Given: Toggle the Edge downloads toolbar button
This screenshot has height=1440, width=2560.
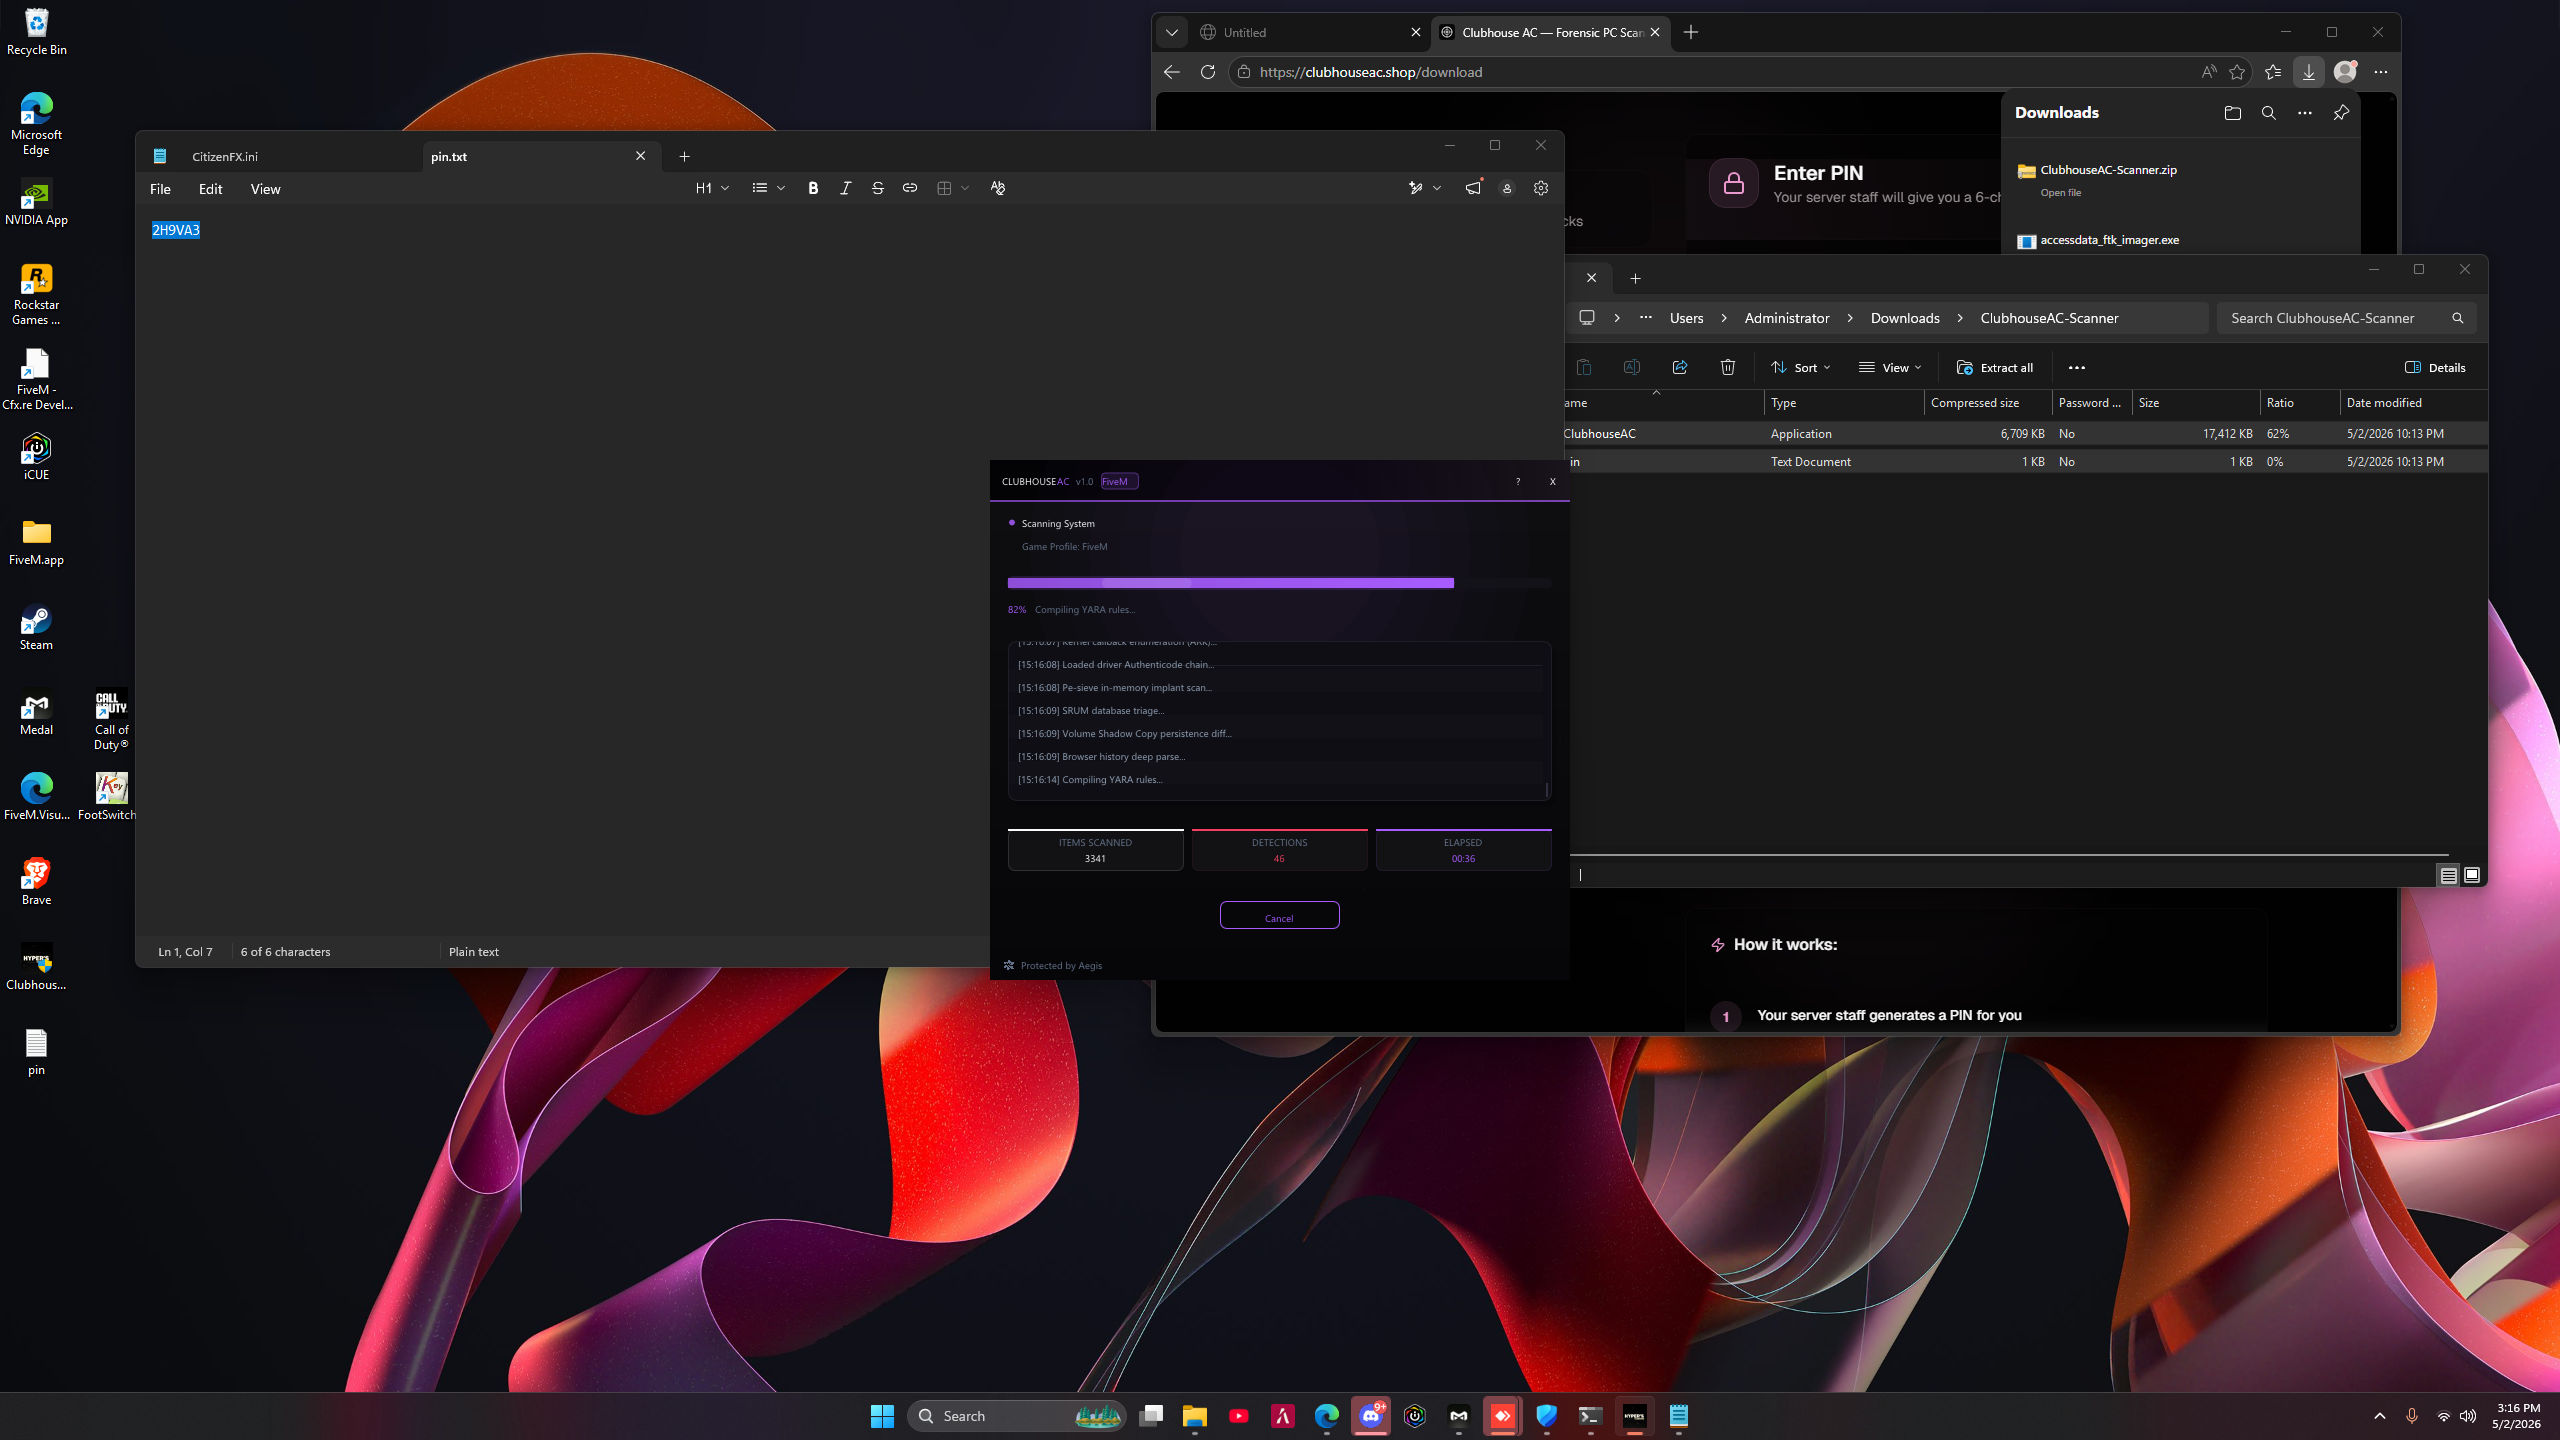Looking at the screenshot, I should pyautogui.click(x=2309, y=72).
